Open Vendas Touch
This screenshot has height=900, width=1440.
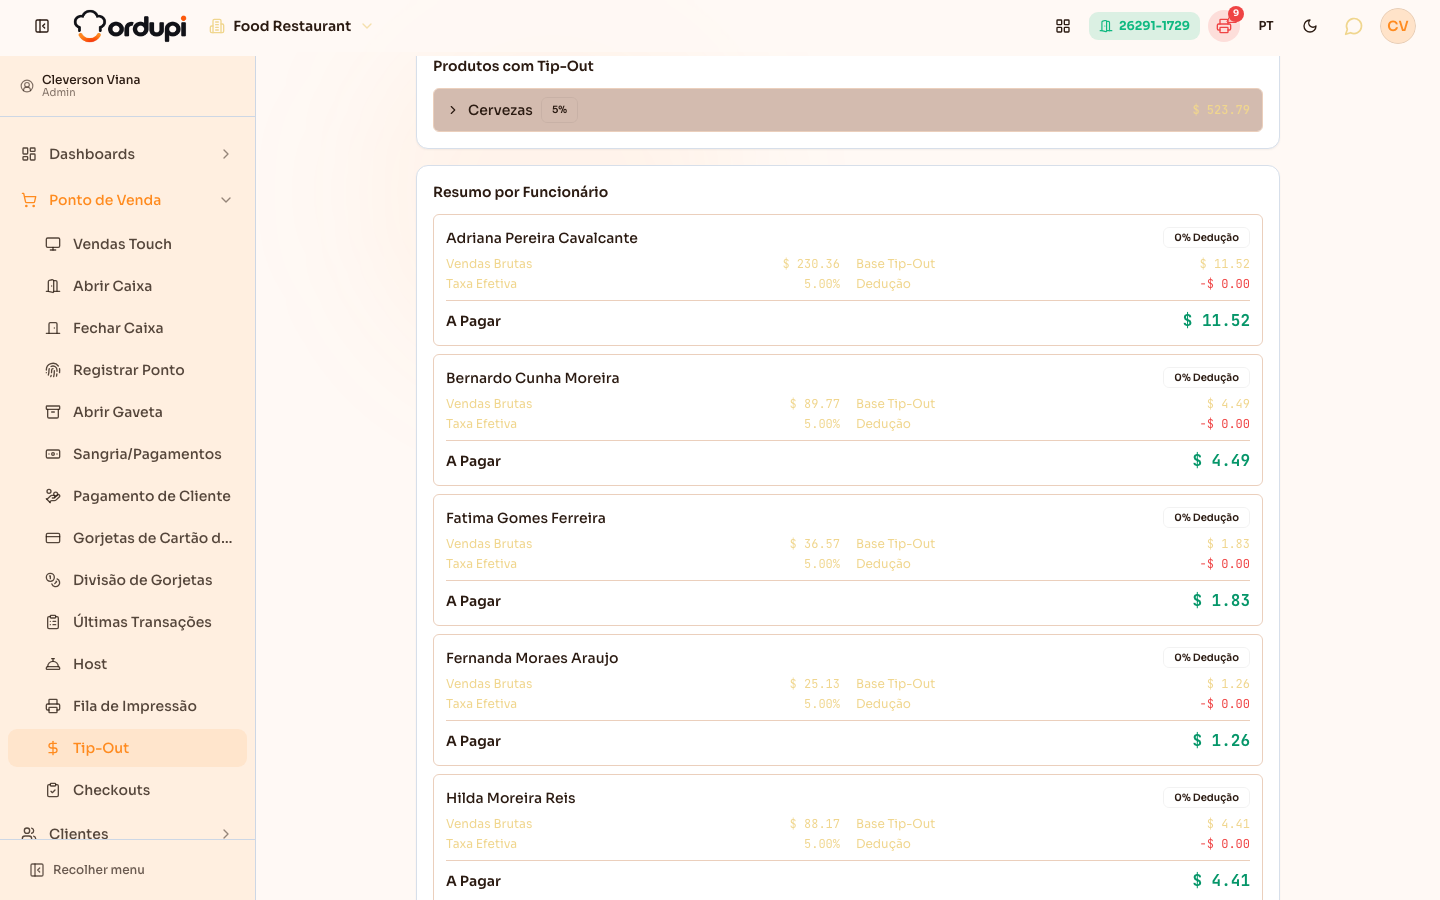pyautogui.click(x=127, y=244)
